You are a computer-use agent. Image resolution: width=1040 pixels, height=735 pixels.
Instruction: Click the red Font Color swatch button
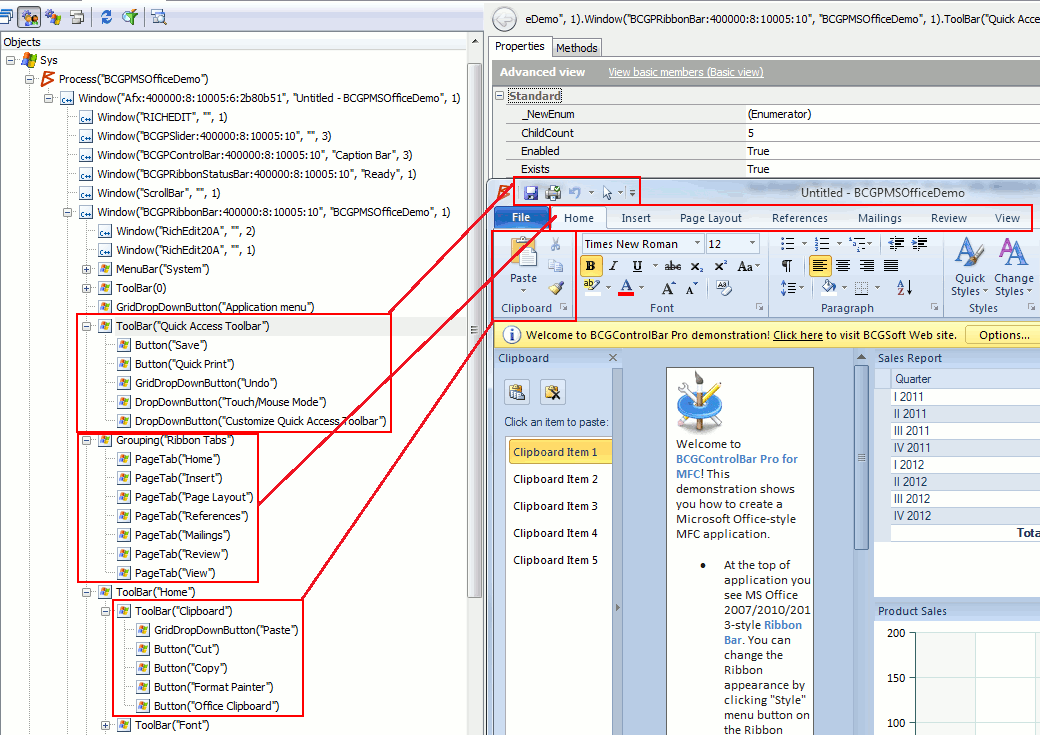pos(625,288)
